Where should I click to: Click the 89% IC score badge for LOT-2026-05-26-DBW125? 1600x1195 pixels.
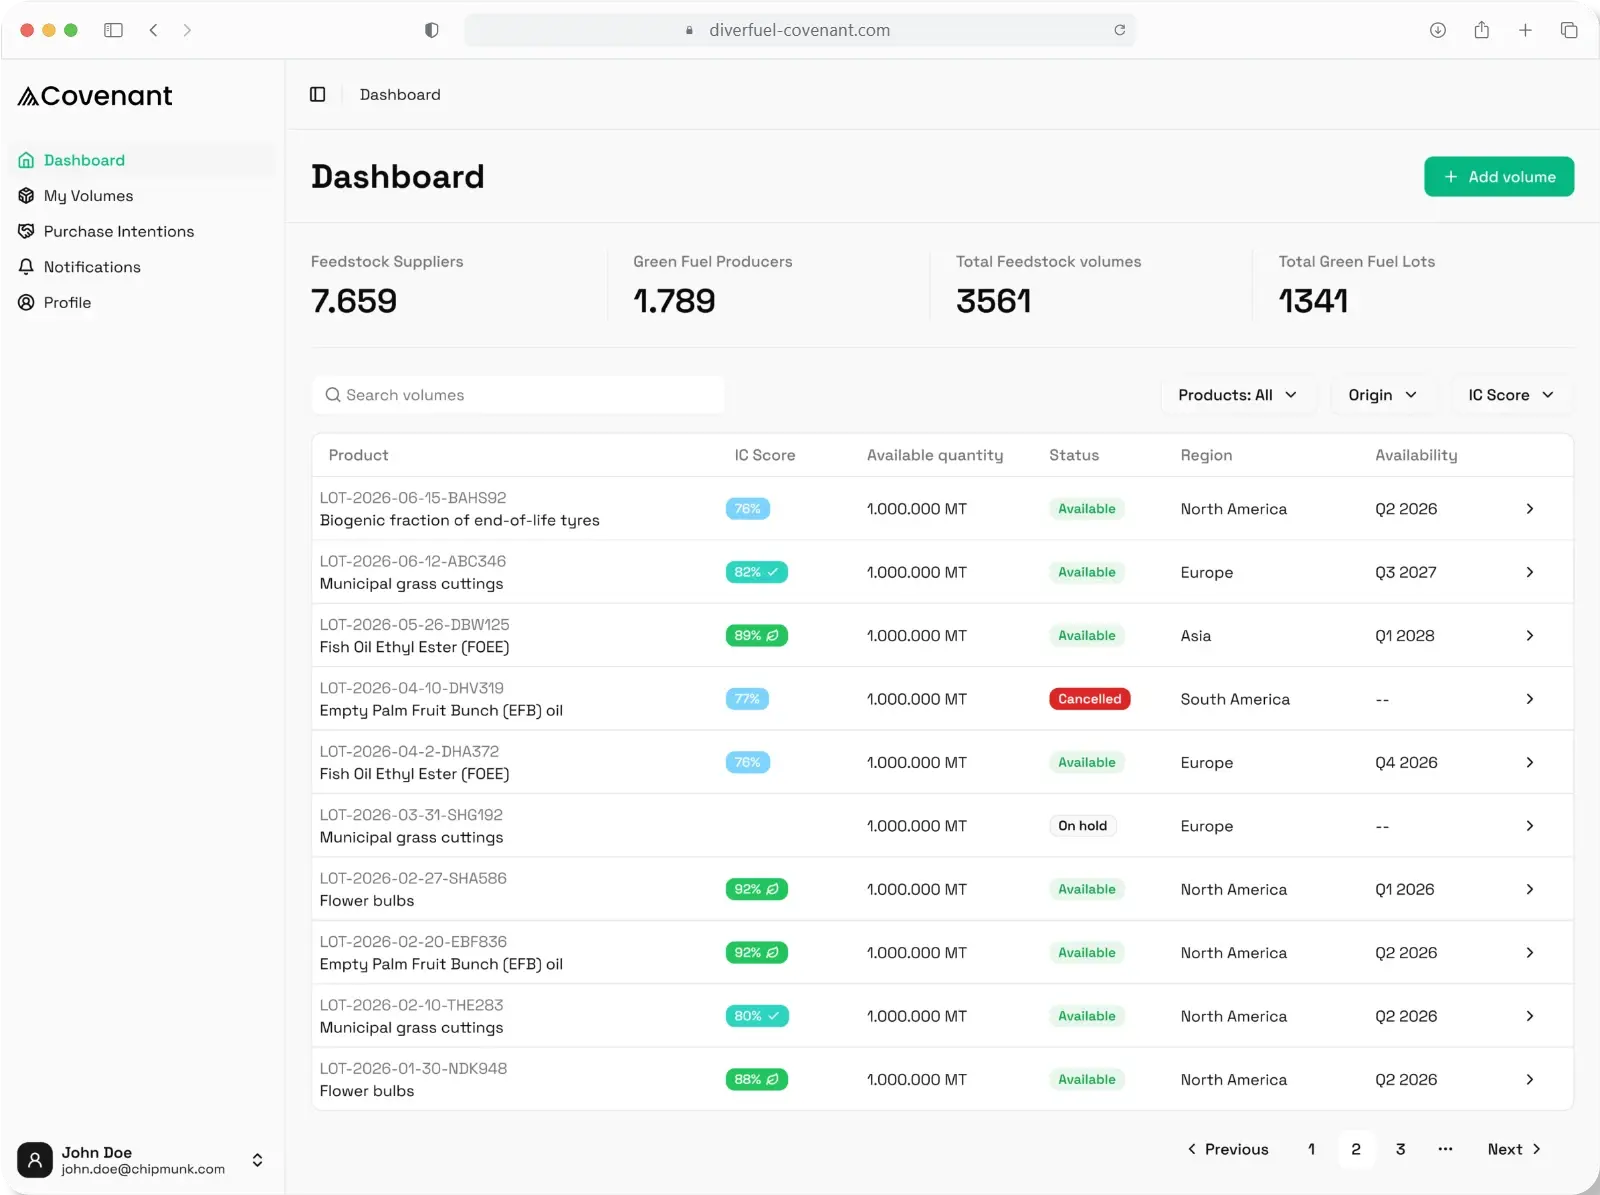[757, 636]
